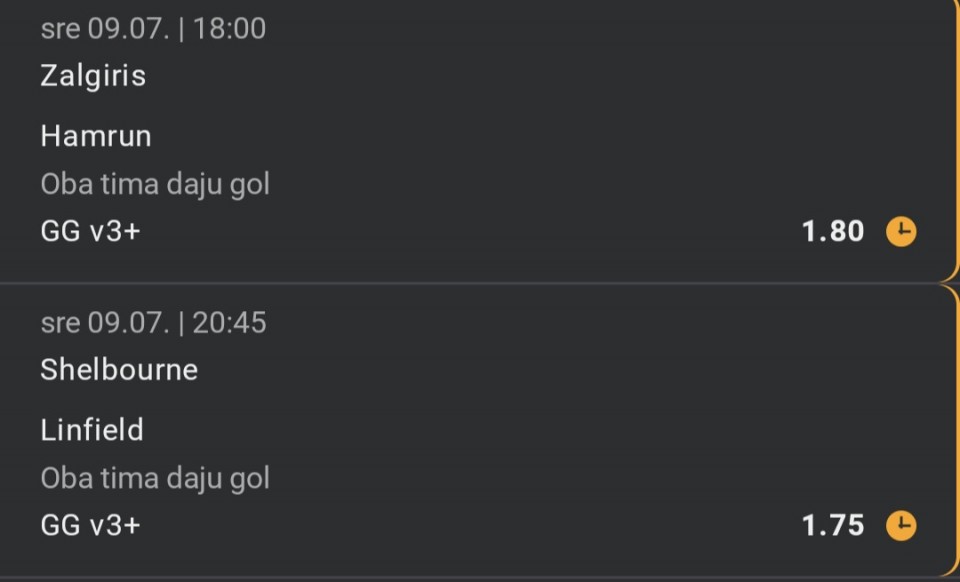Open the Linfield team name
The width and height of the screenshot is (960, 582).
pos(92,430)
